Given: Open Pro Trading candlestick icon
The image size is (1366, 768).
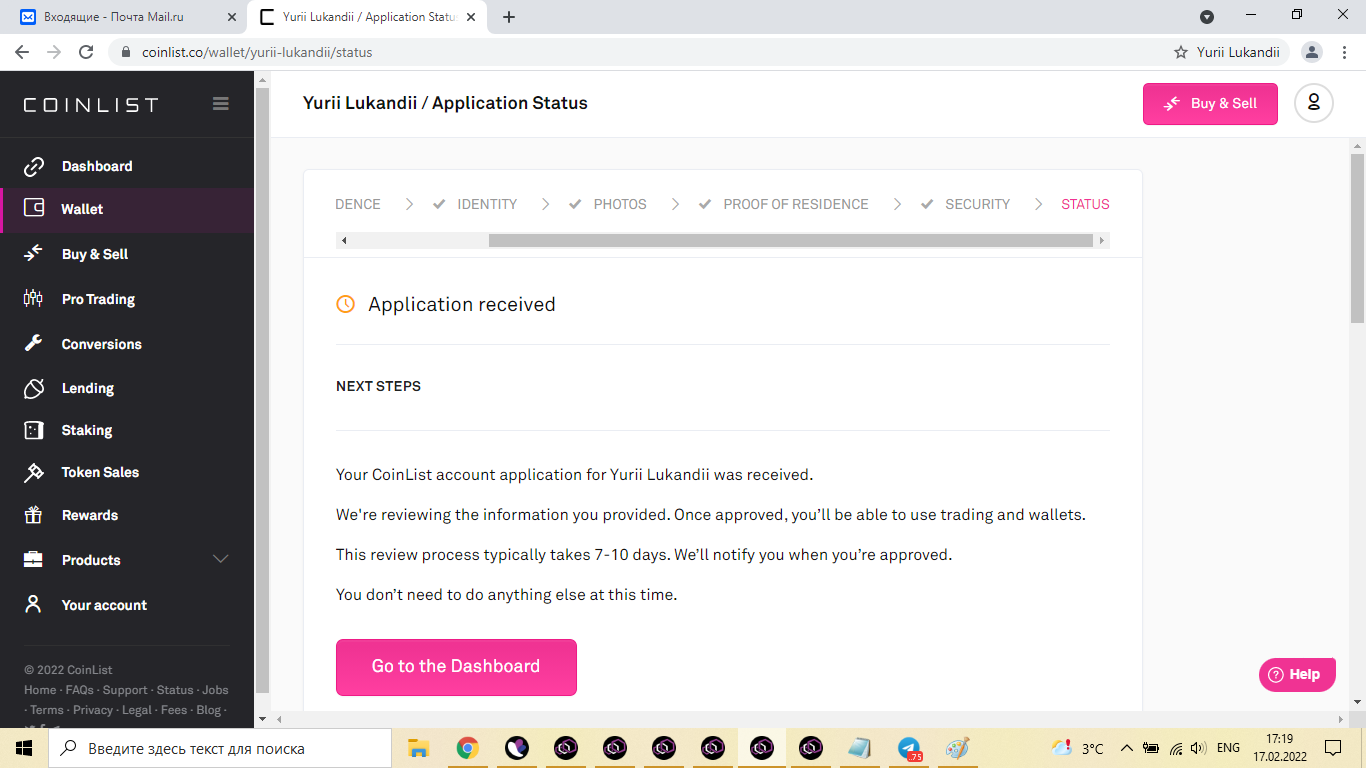Looking at the screenshot, I should 34,298.
